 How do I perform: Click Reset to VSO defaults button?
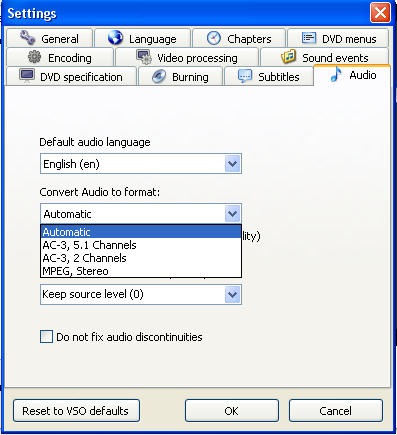(x=76, y=411)
